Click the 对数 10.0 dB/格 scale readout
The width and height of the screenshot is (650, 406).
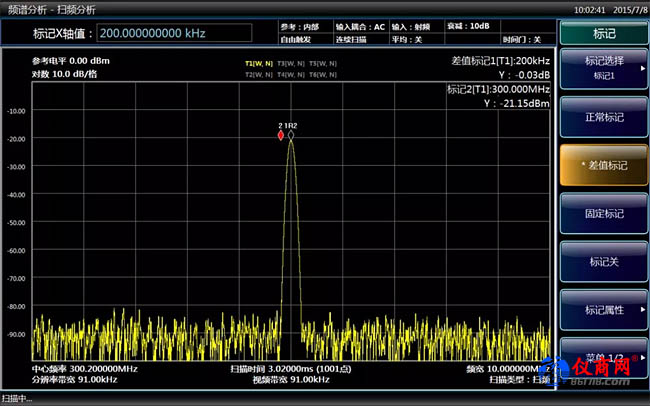[64, 74]
